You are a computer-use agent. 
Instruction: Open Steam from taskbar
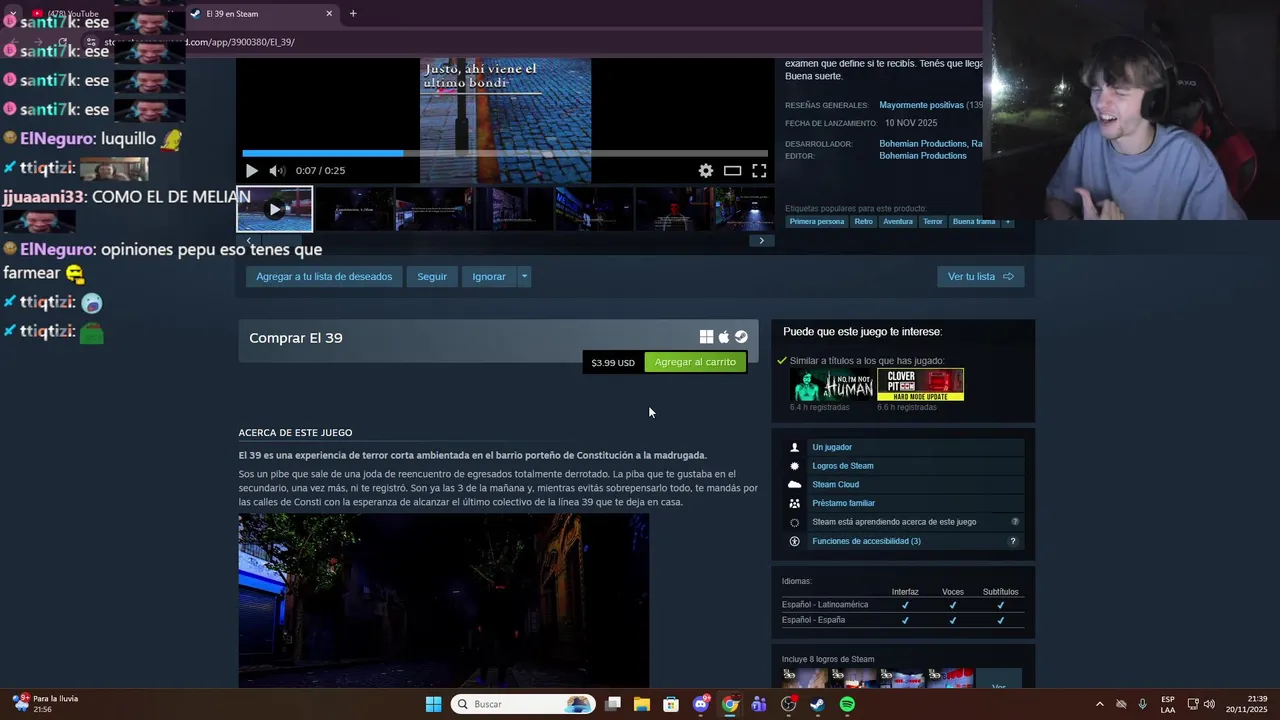pyautogui.click(x=818, y=704)
